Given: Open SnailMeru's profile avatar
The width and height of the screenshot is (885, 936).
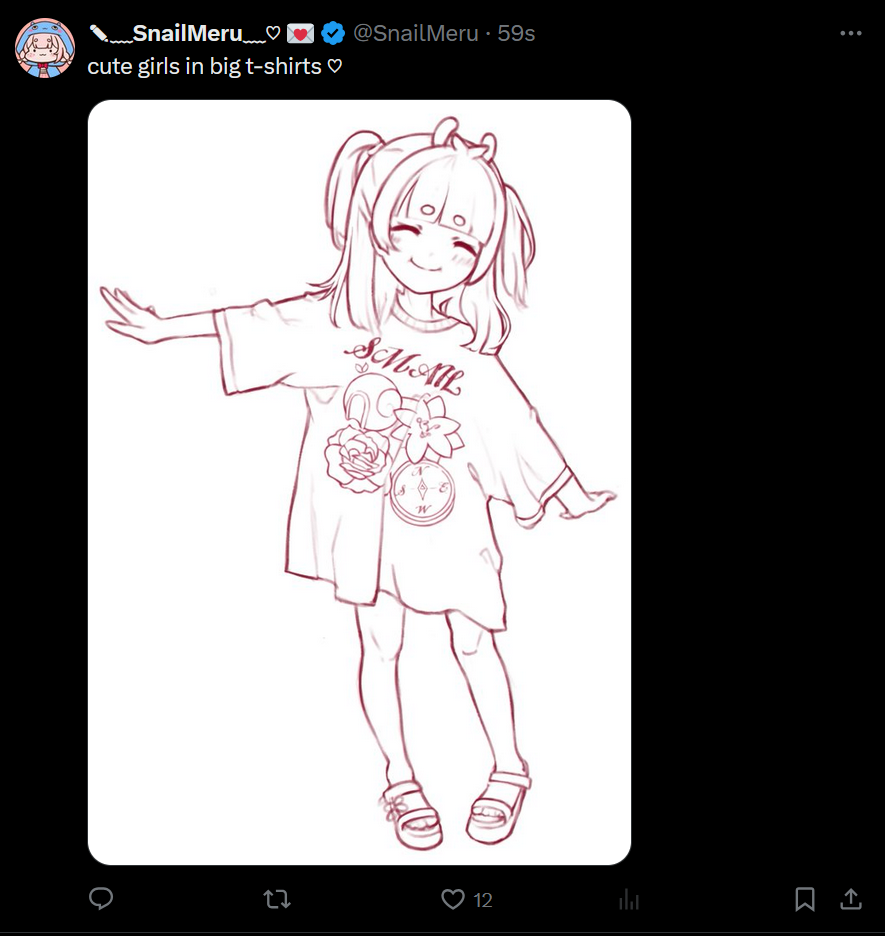Looking at the screenshot, I should [45, 48].
